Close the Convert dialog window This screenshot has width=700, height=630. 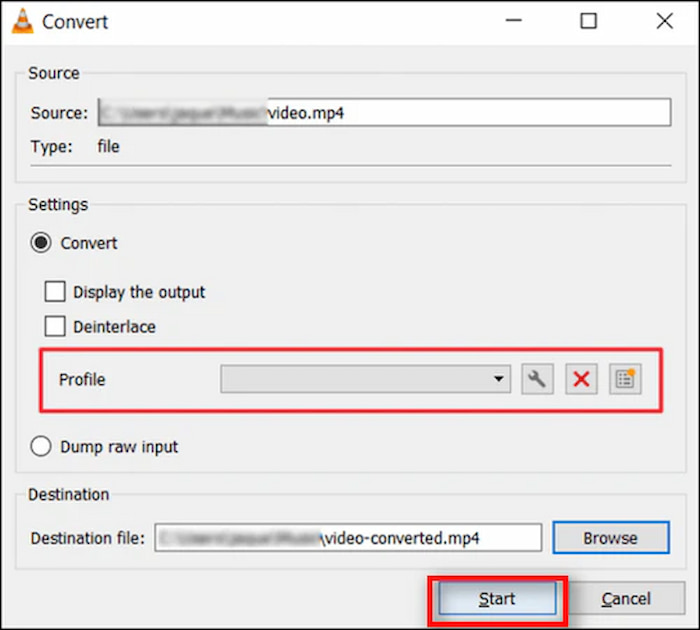click(663, 21)
